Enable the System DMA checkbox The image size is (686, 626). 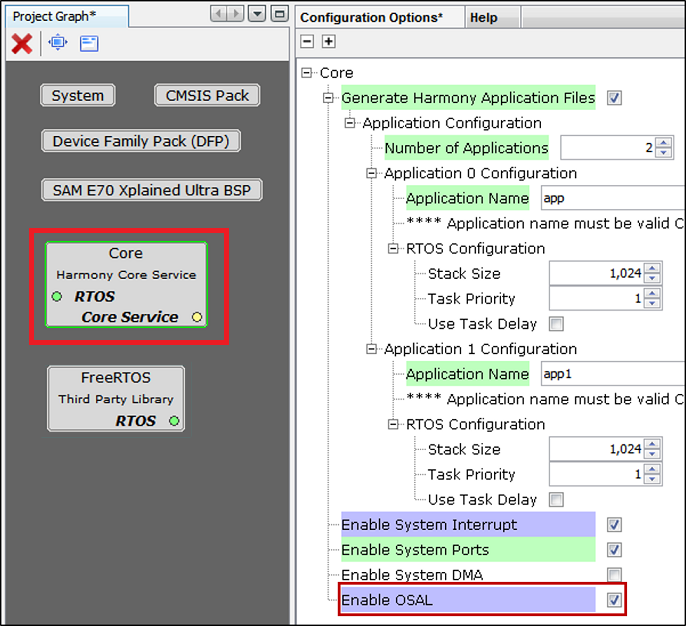point(614,574)
